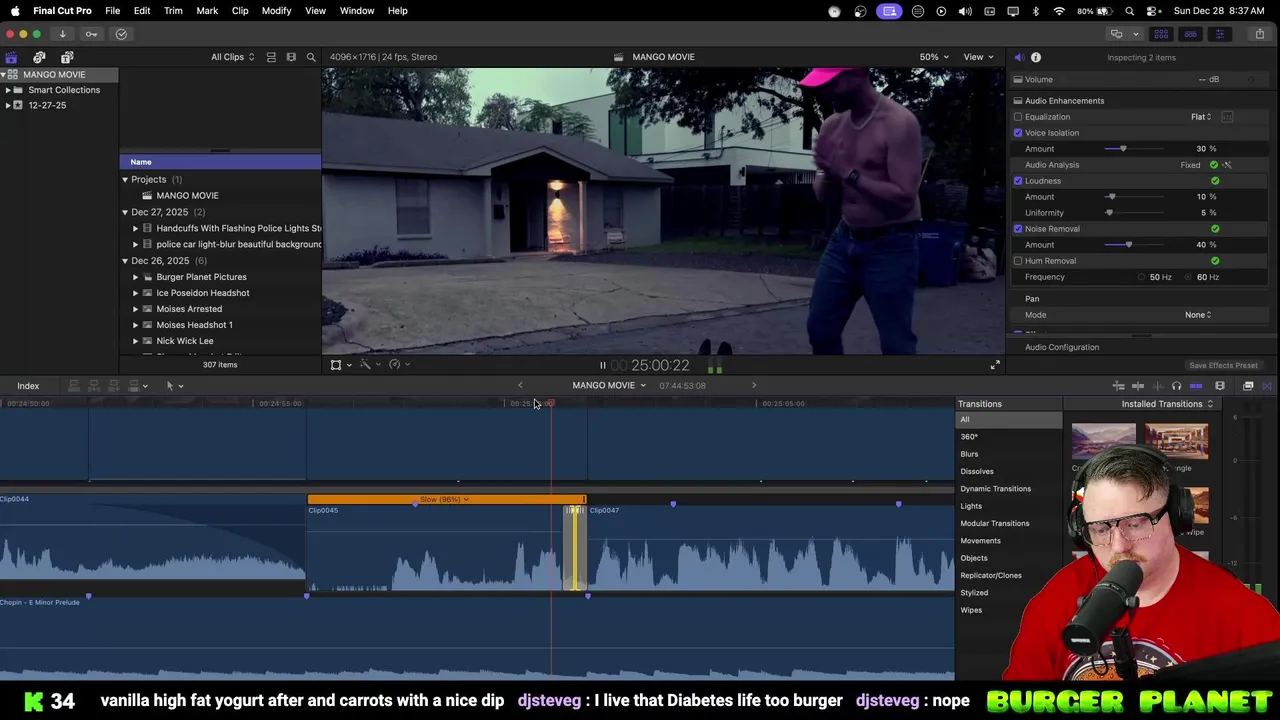Search the browser with magnifier icon
The height and width of the screenshot is (720, 1280).
[x=311, y=57]
